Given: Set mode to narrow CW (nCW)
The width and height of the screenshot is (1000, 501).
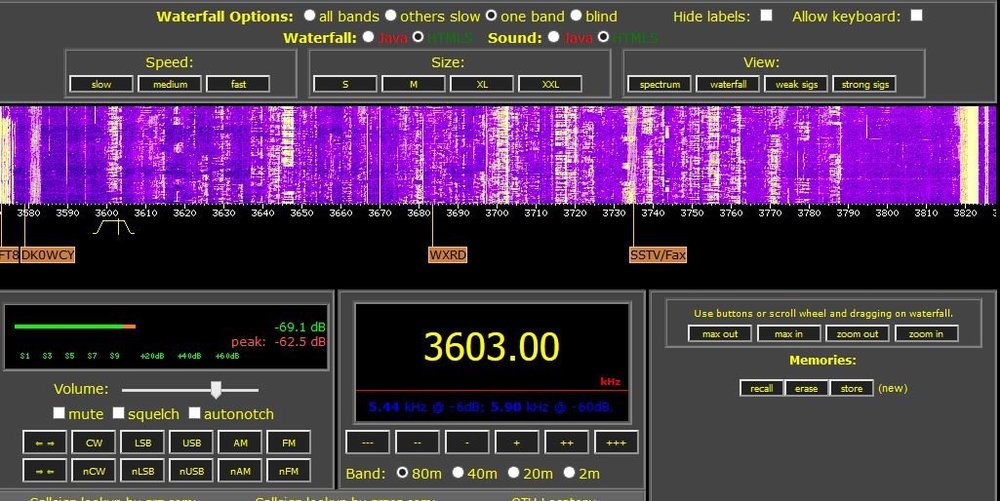Looking at the screenshot, I should pos(93,470).
